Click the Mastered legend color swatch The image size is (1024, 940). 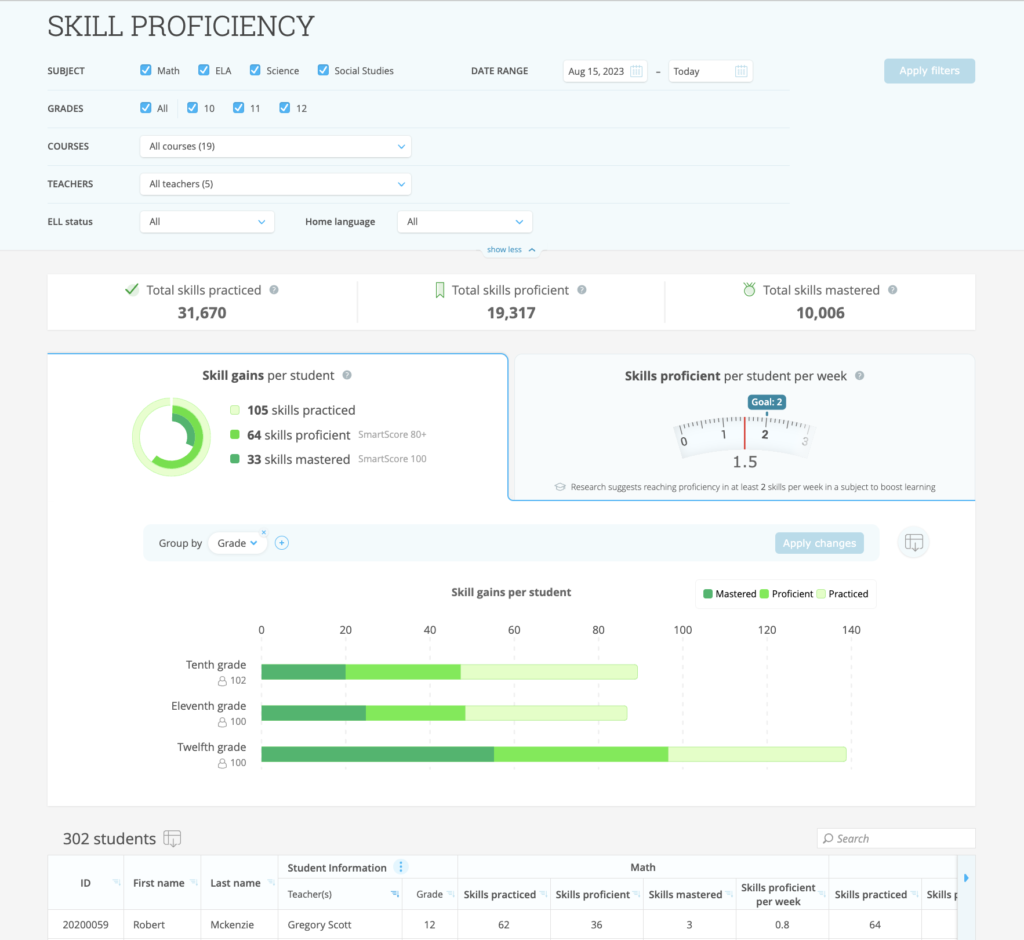click(x=708, y=594)
